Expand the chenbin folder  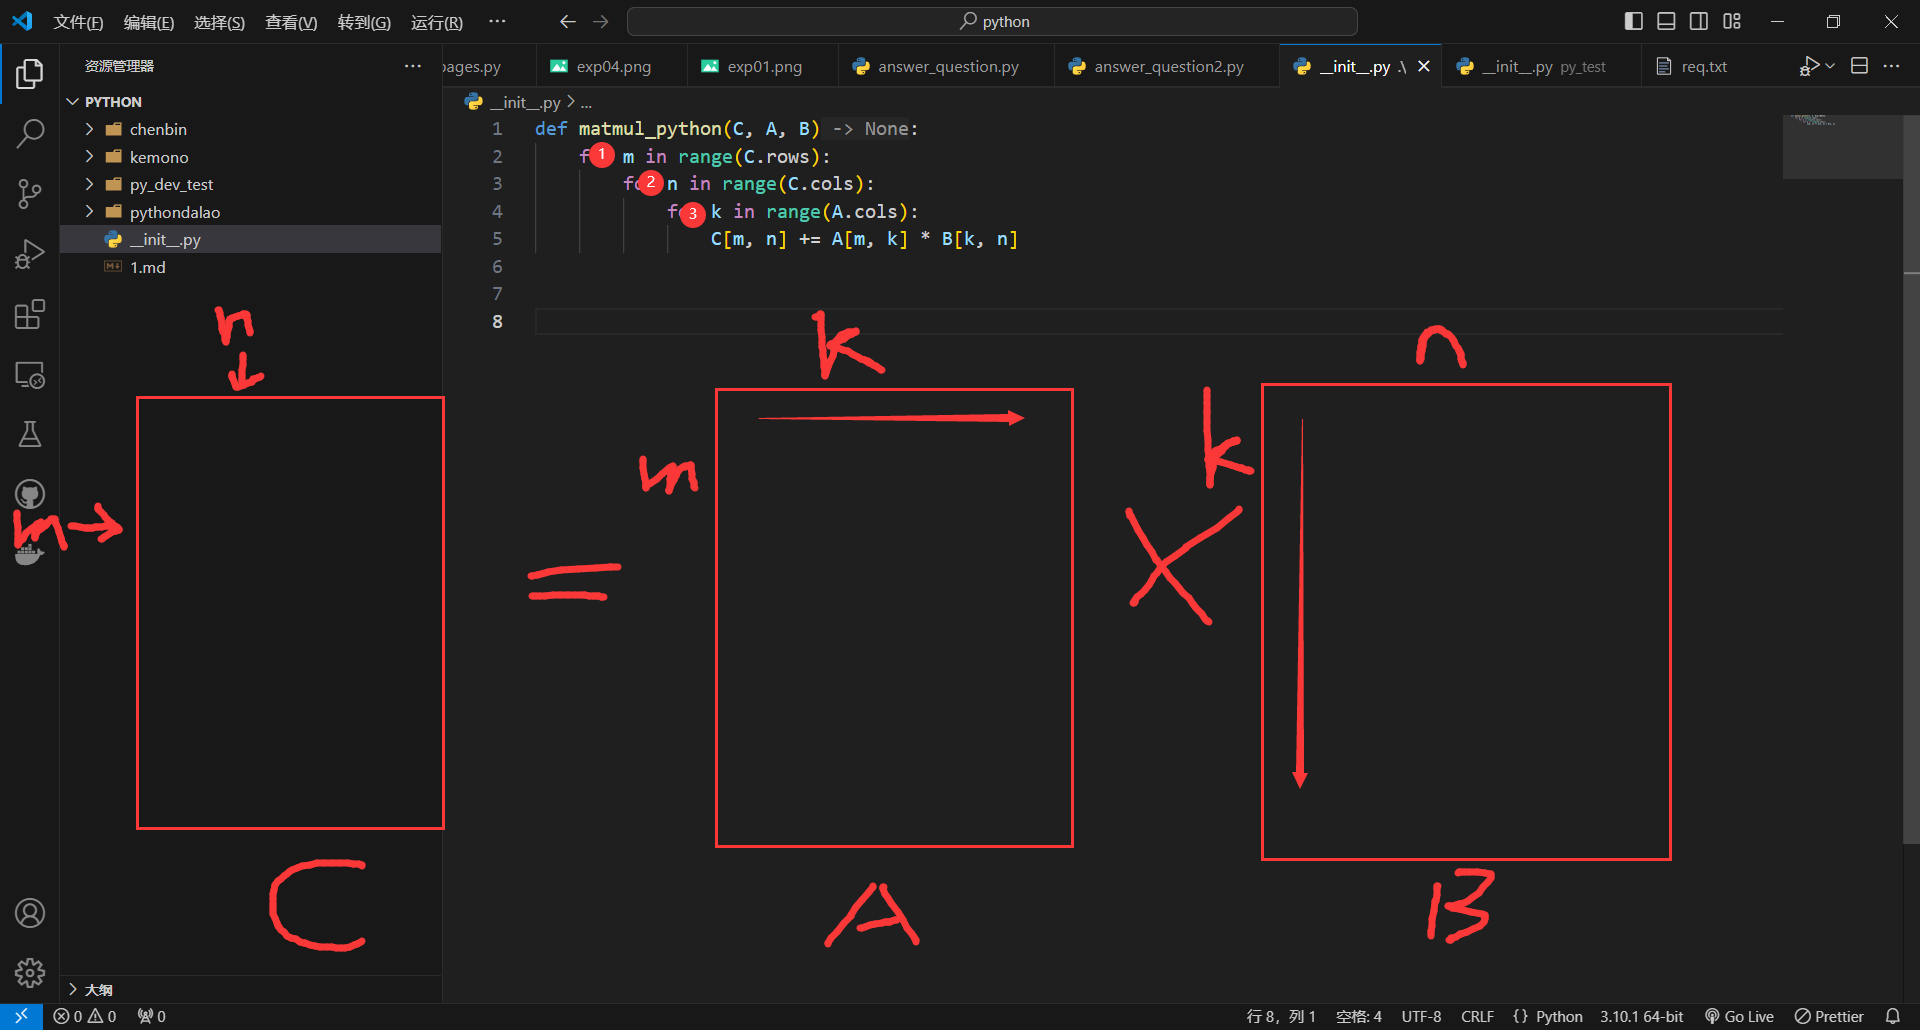point(158,129)
